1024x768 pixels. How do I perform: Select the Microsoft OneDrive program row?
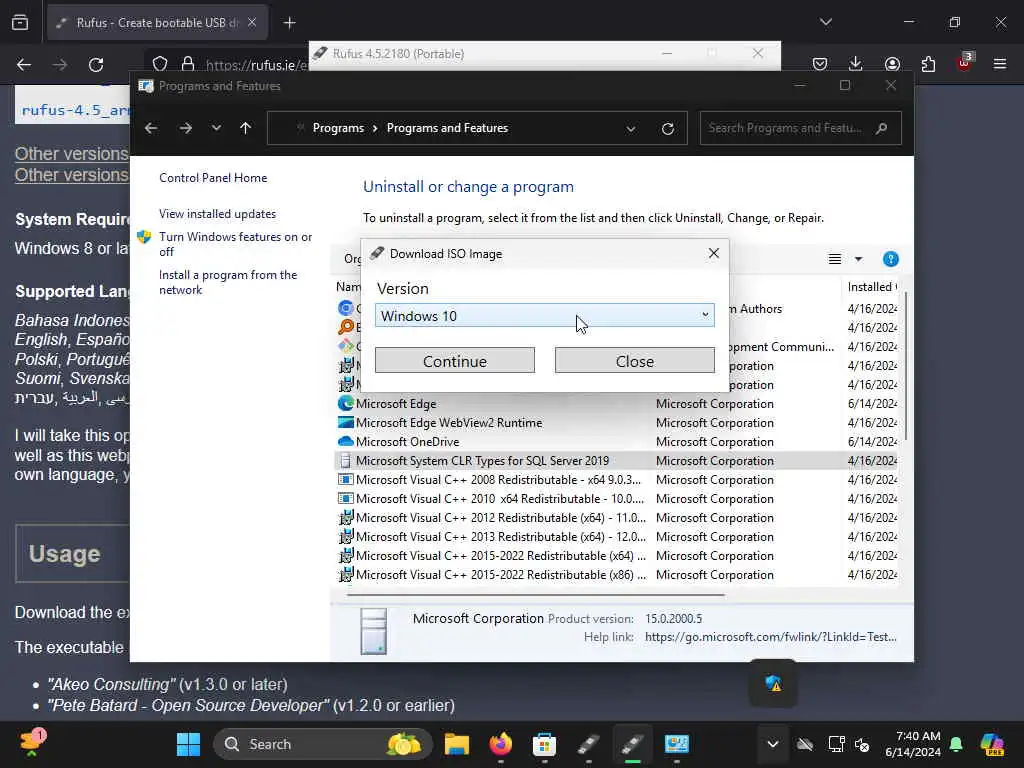(616, 441)
